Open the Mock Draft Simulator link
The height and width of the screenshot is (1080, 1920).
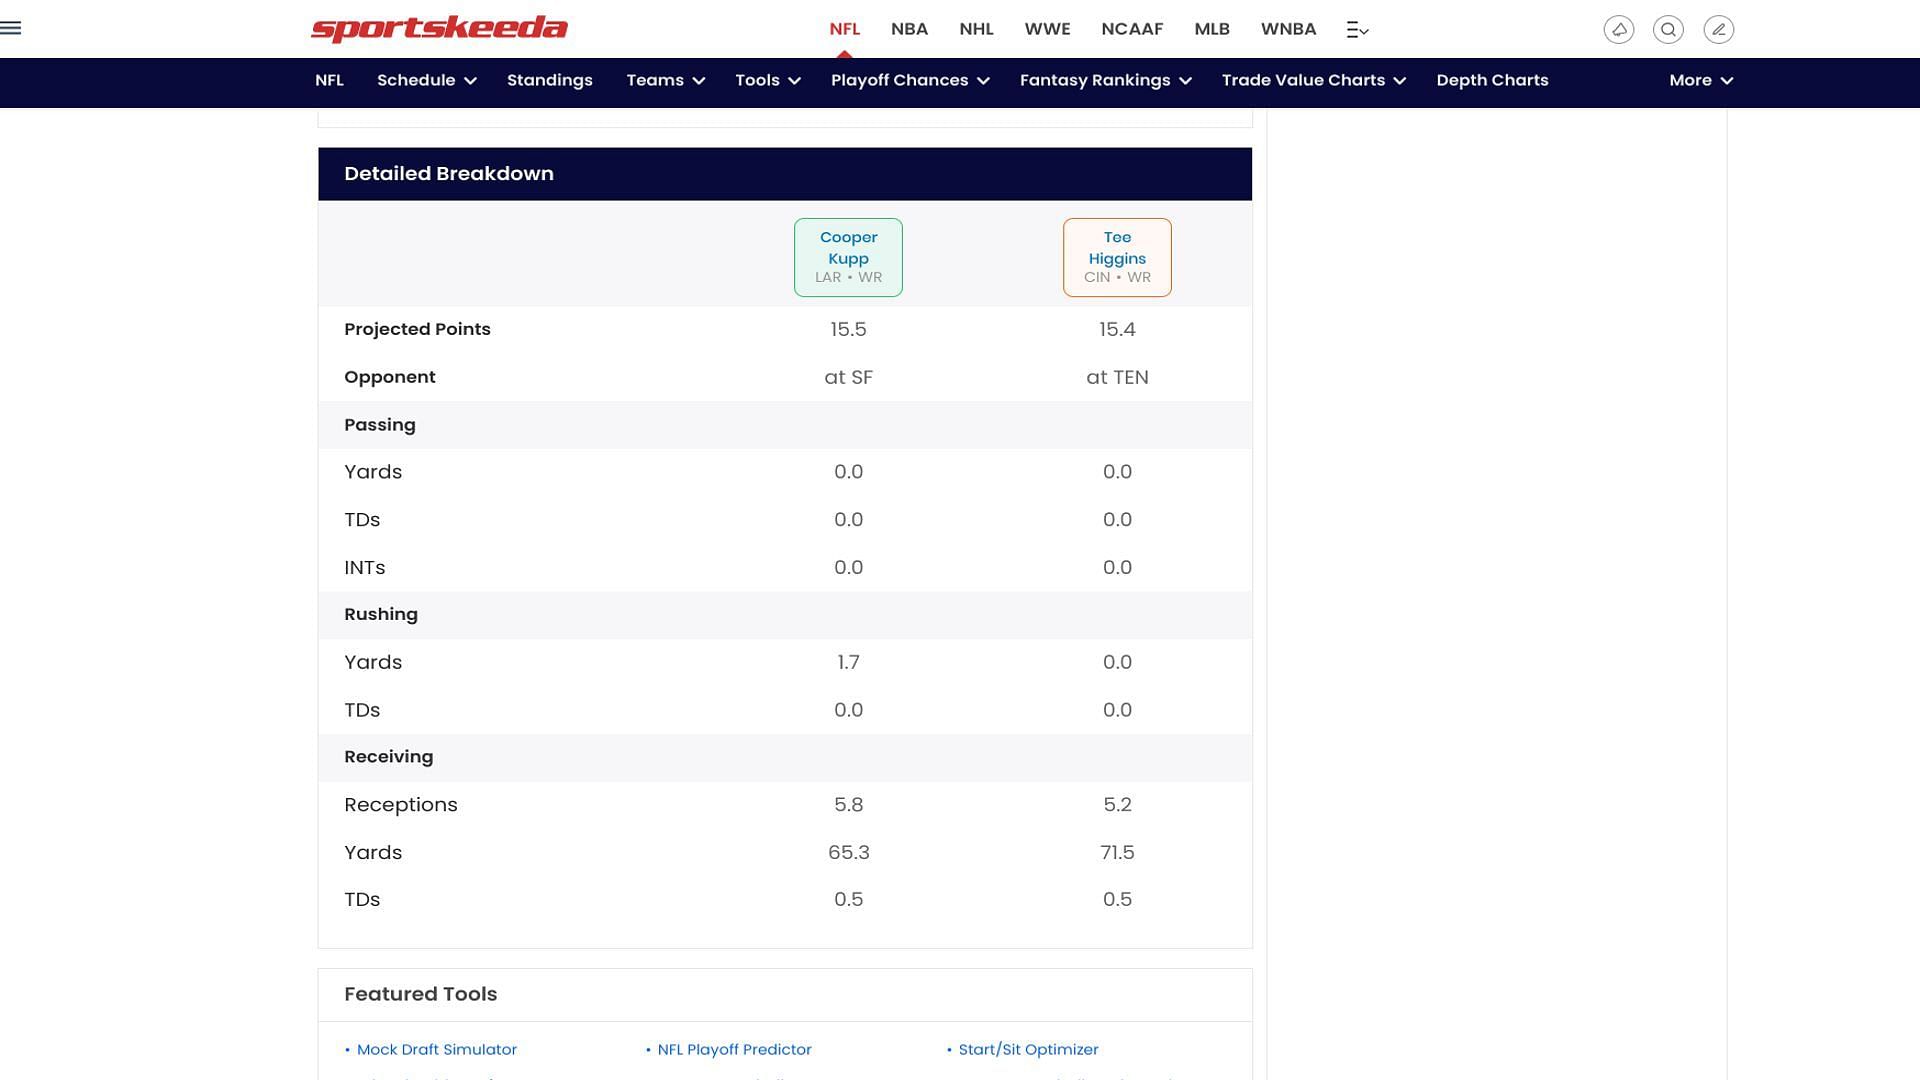point(436,1049)
